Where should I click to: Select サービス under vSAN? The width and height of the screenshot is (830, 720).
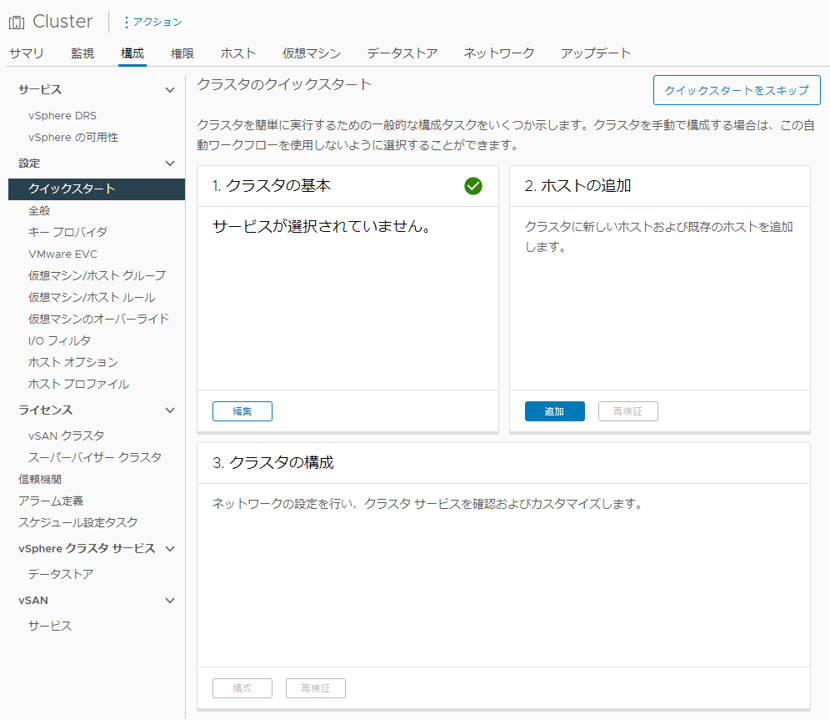50,626
